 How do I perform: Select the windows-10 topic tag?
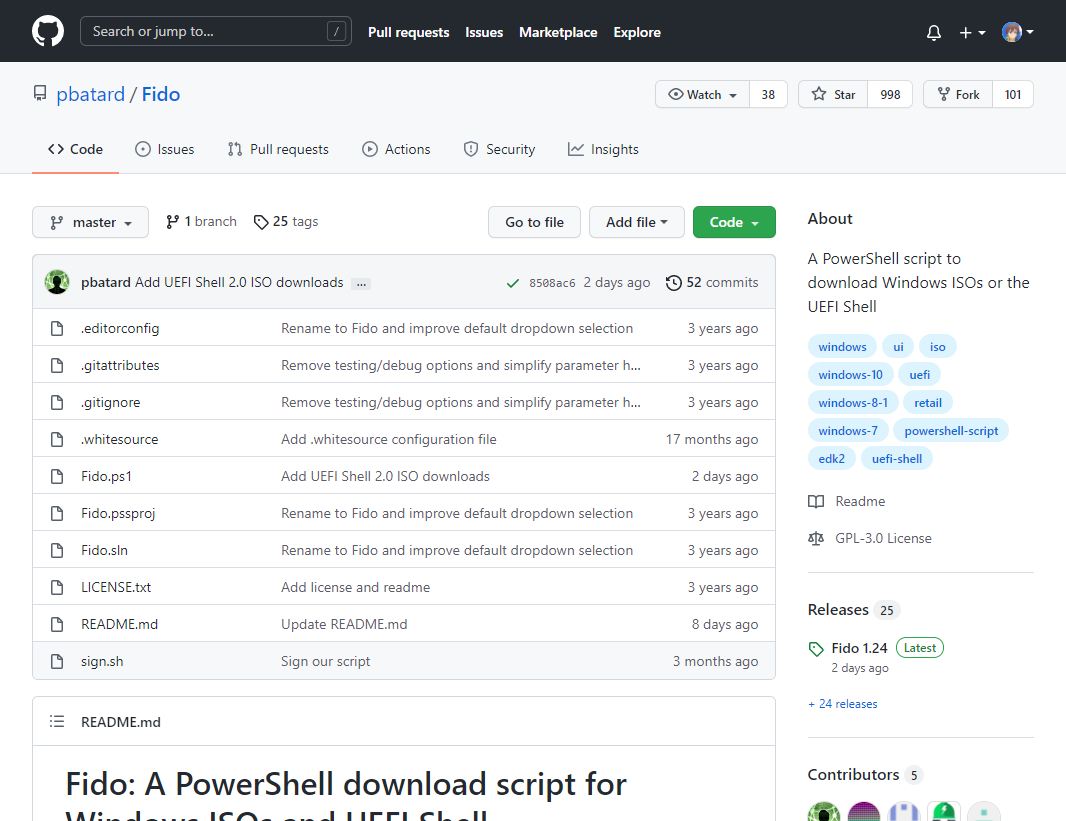(850, 374)
